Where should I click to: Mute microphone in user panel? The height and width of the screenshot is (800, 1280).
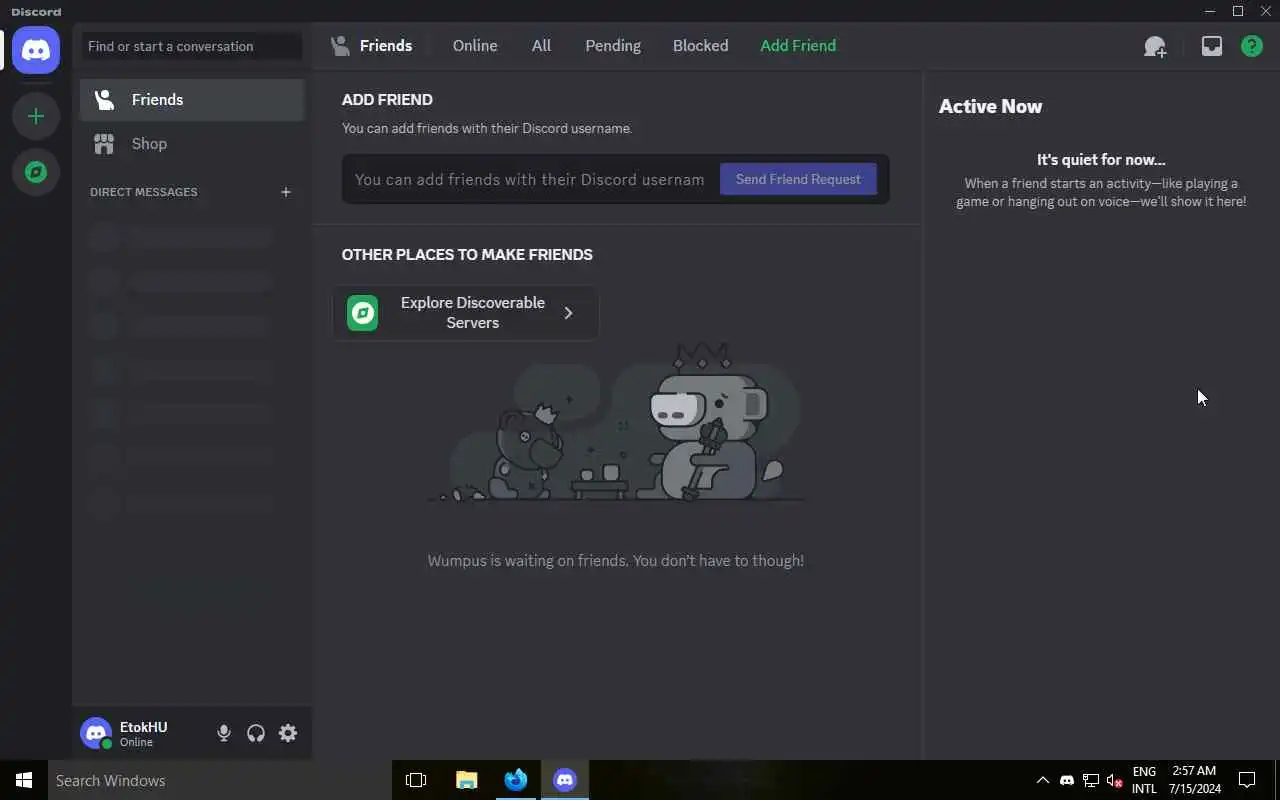pyautogui.click(x=224, y=733)
